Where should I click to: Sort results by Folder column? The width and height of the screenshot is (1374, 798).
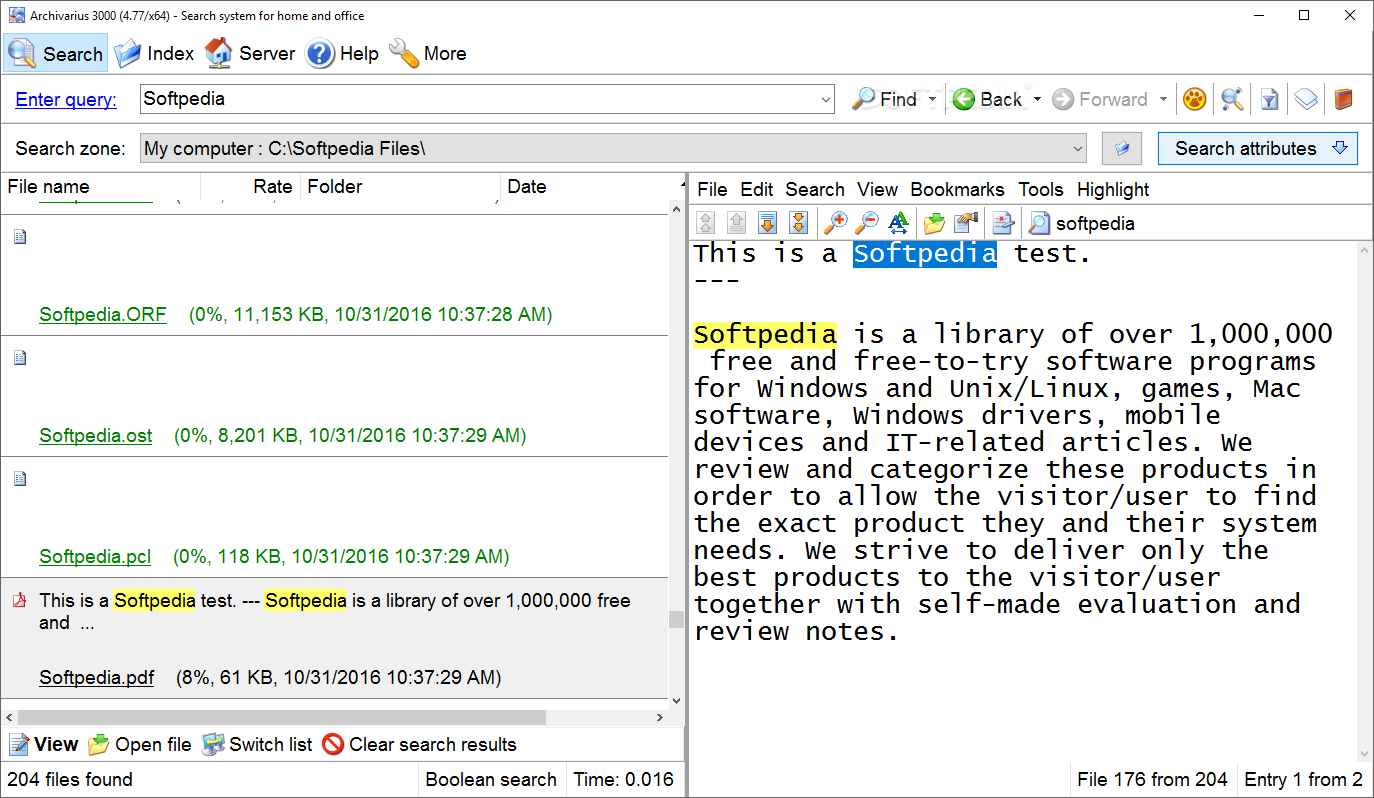[x=400, y=186]
